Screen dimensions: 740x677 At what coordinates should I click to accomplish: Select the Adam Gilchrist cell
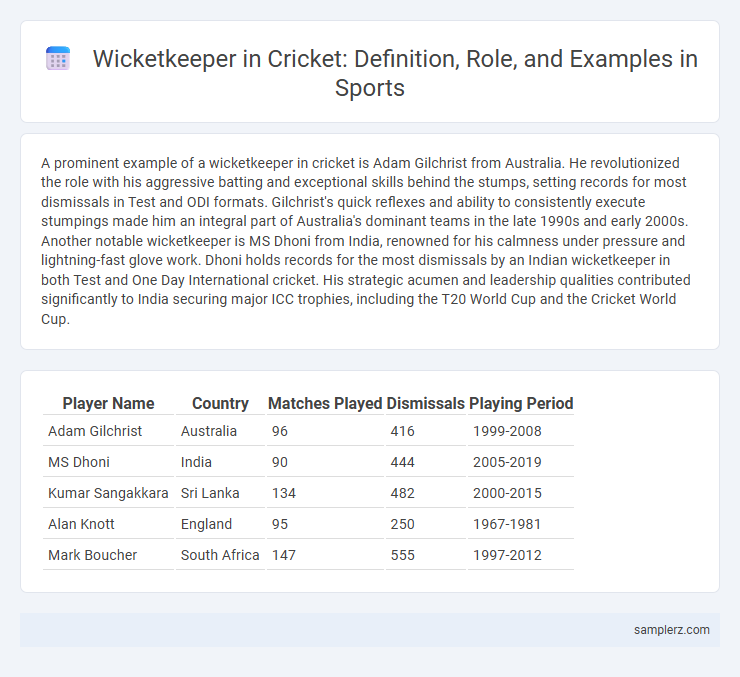pyautogui.click(x=108, y=431)
